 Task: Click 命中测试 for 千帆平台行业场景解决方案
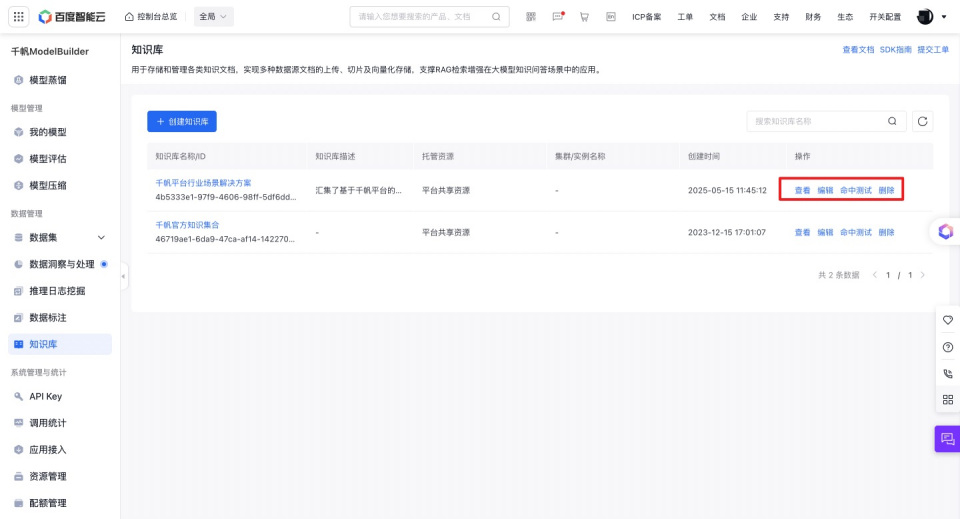pos(856,190)
